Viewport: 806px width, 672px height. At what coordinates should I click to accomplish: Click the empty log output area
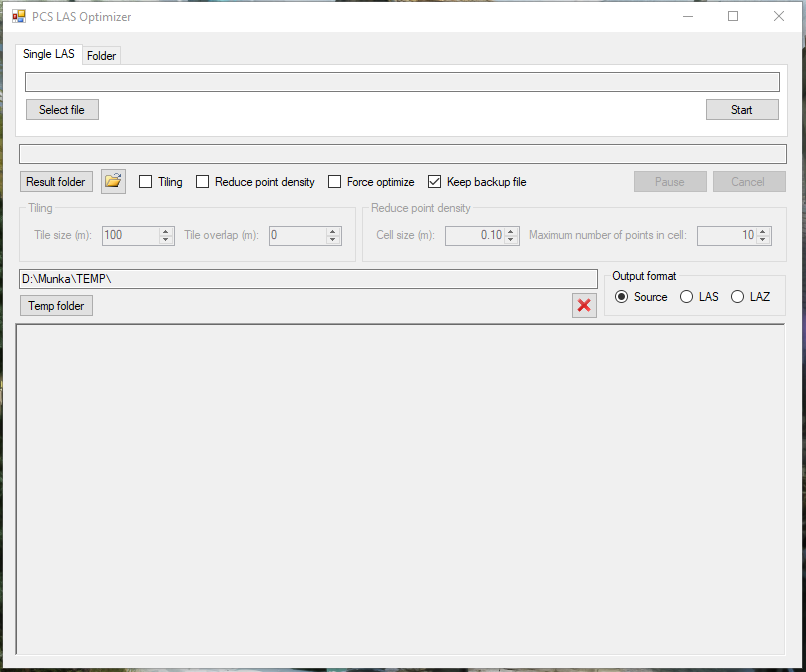[400, 489]
